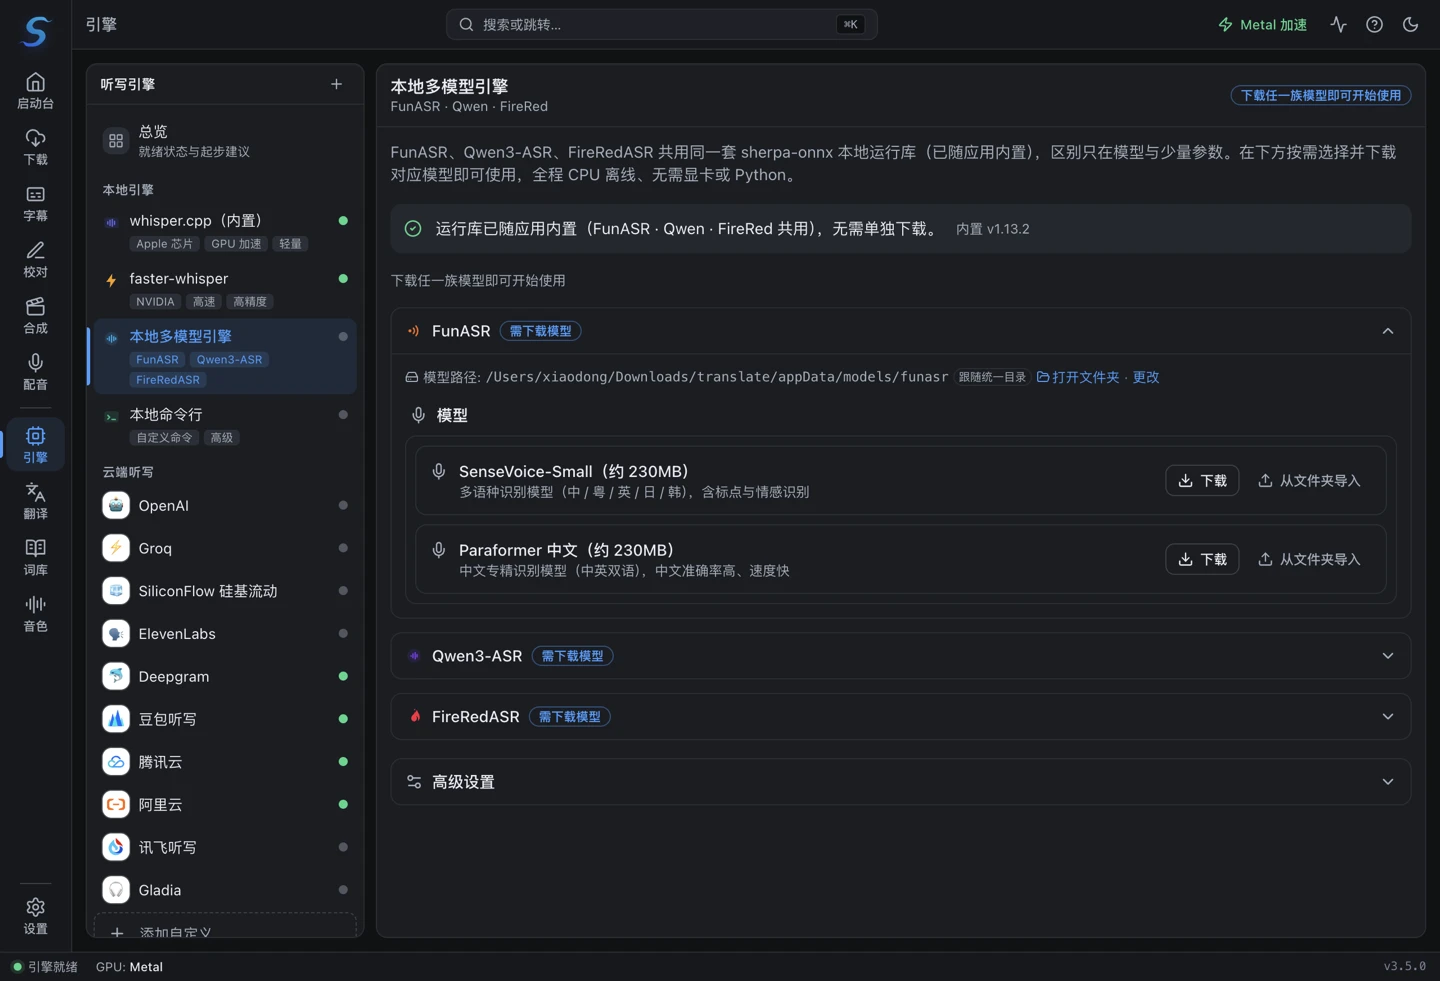
Task: Open the 音色 voice timbre sidebar icon
Action: pyautogui.click(x=35, y=612)
